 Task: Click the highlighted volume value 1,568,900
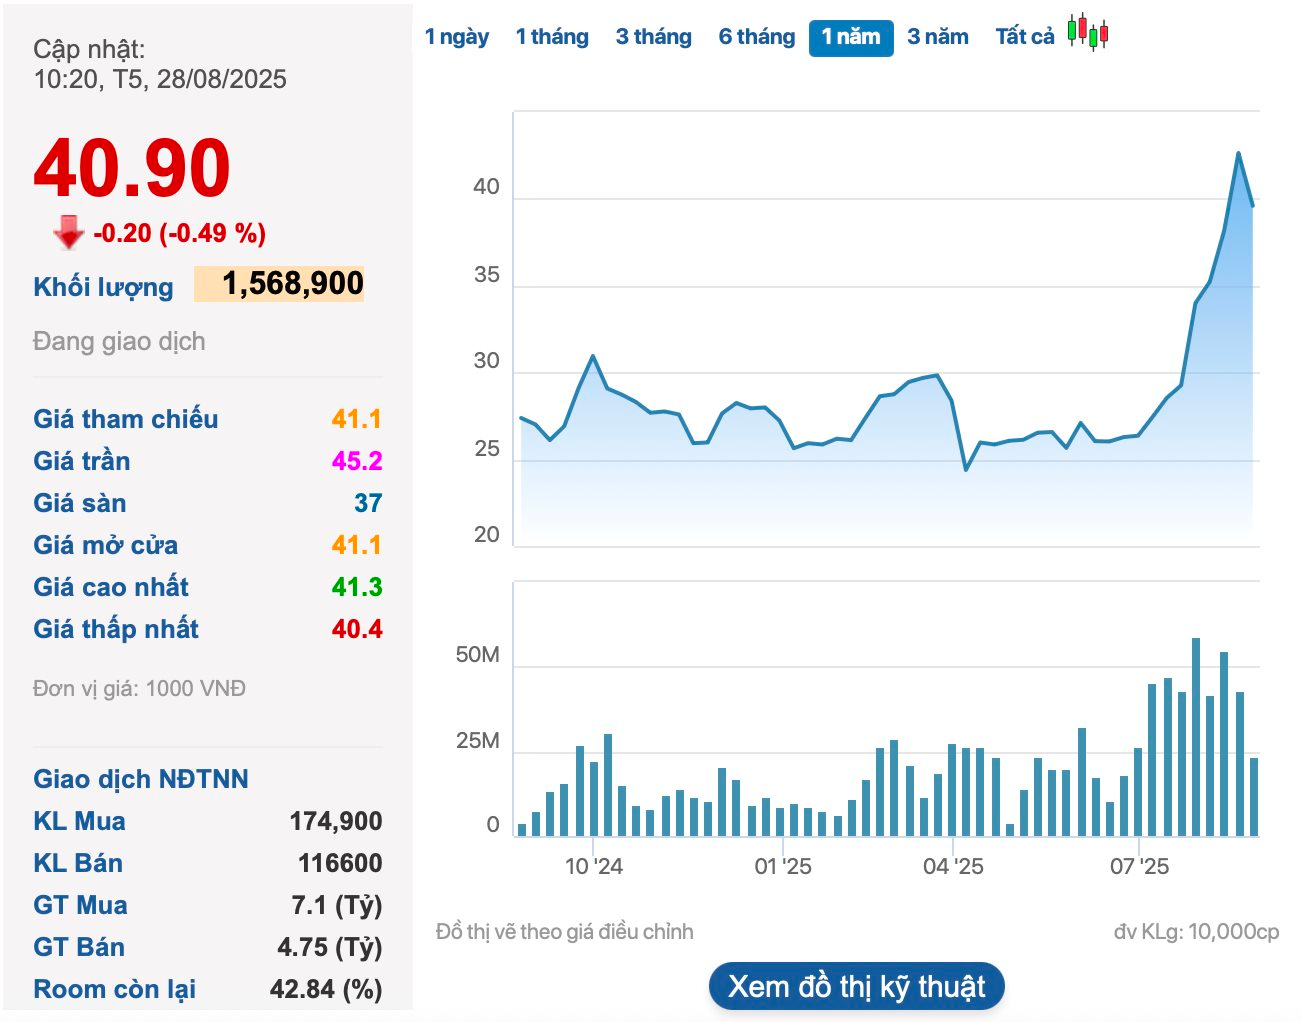click(x=292, y=284)
